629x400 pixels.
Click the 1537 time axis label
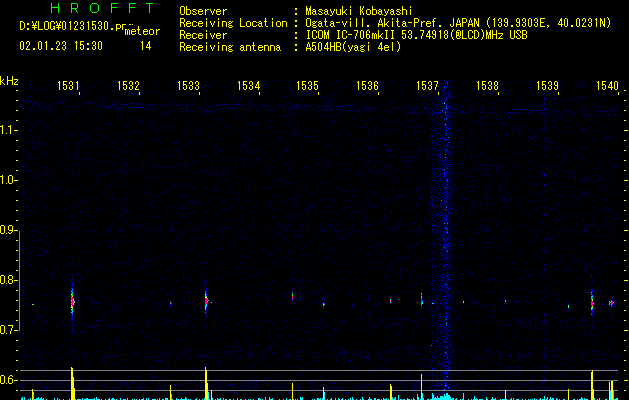tap(427, 85)
